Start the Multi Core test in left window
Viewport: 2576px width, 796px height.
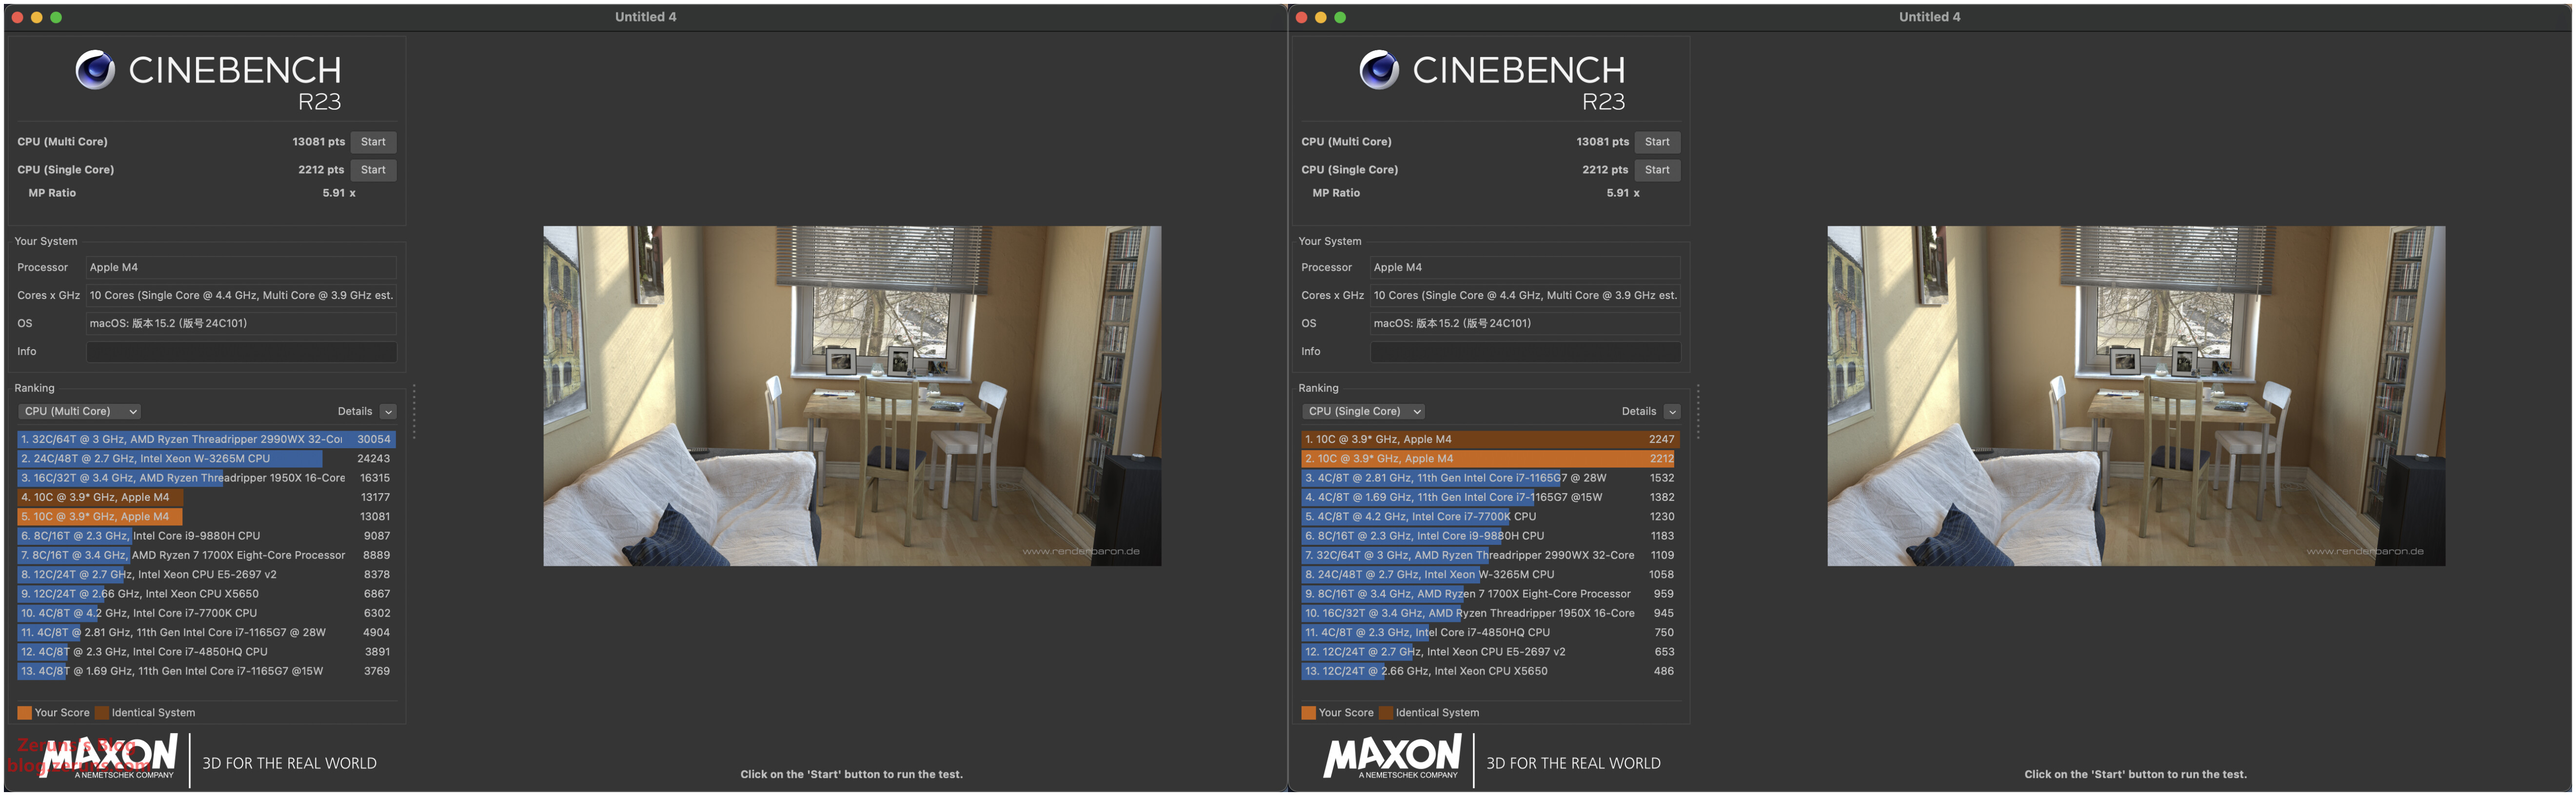373,142
